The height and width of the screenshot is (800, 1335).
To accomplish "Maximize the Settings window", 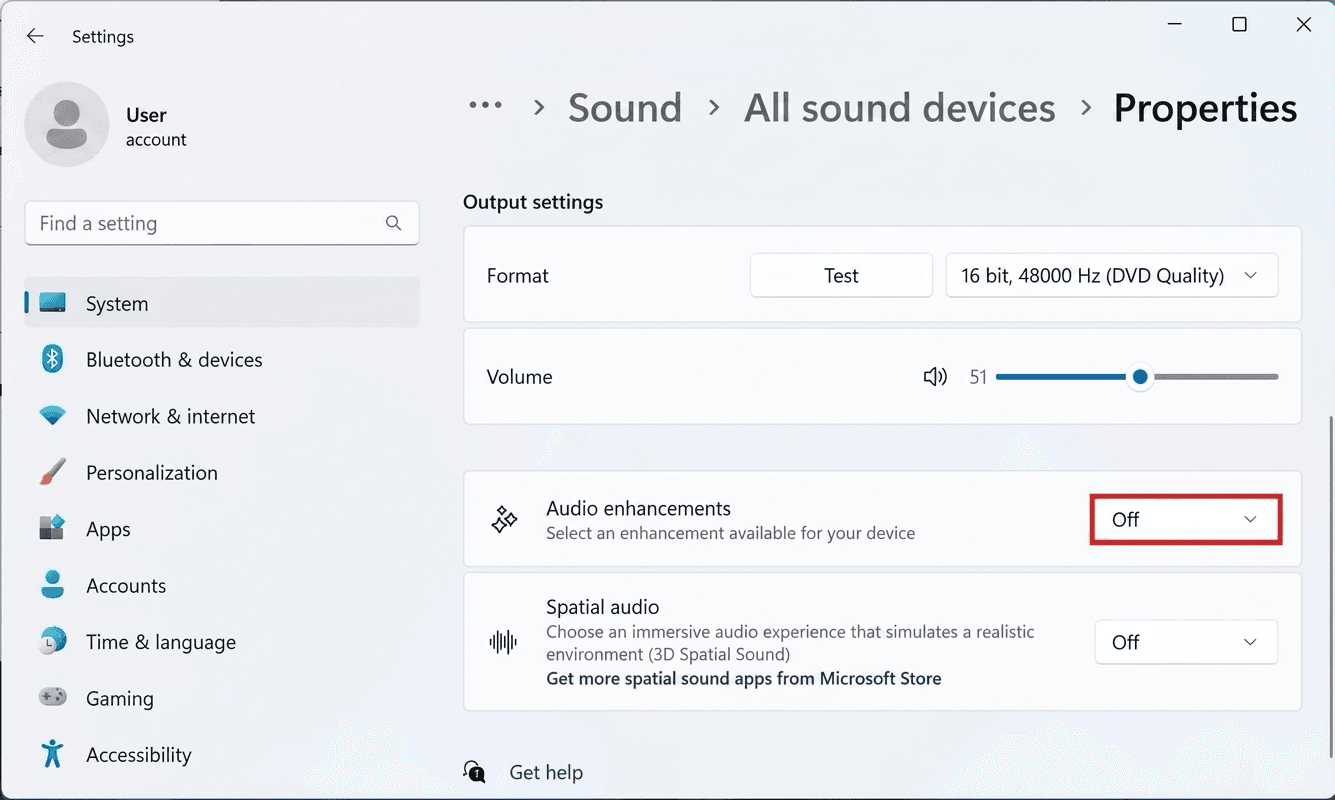I will [1239, 24].
